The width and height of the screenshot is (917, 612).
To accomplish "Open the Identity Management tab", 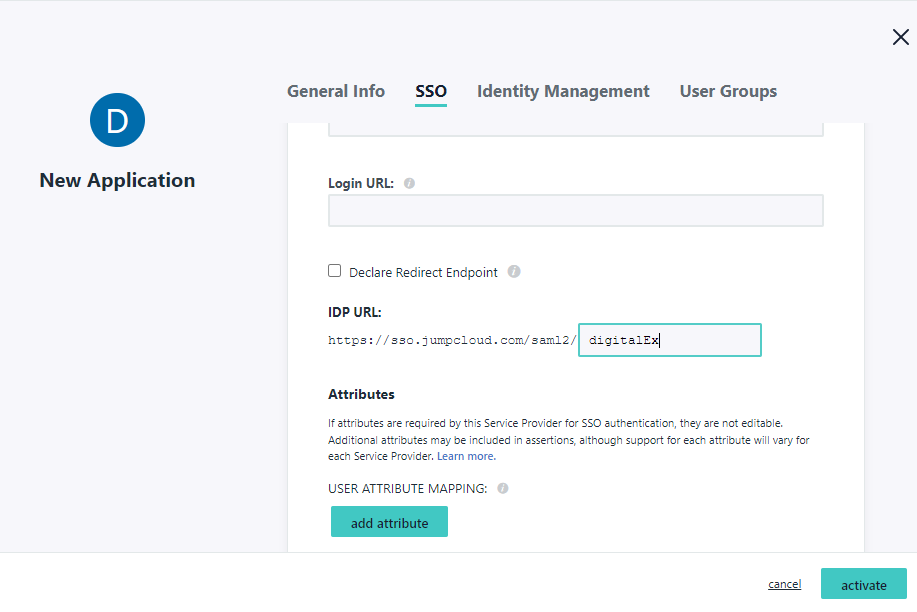I will pos(563,91).
